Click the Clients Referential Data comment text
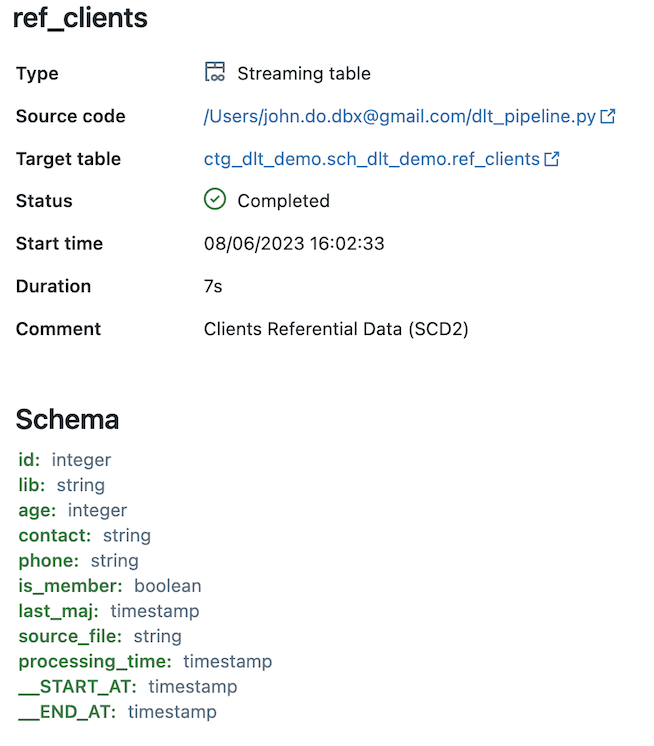The image size is (654, 746). point(336,329)
